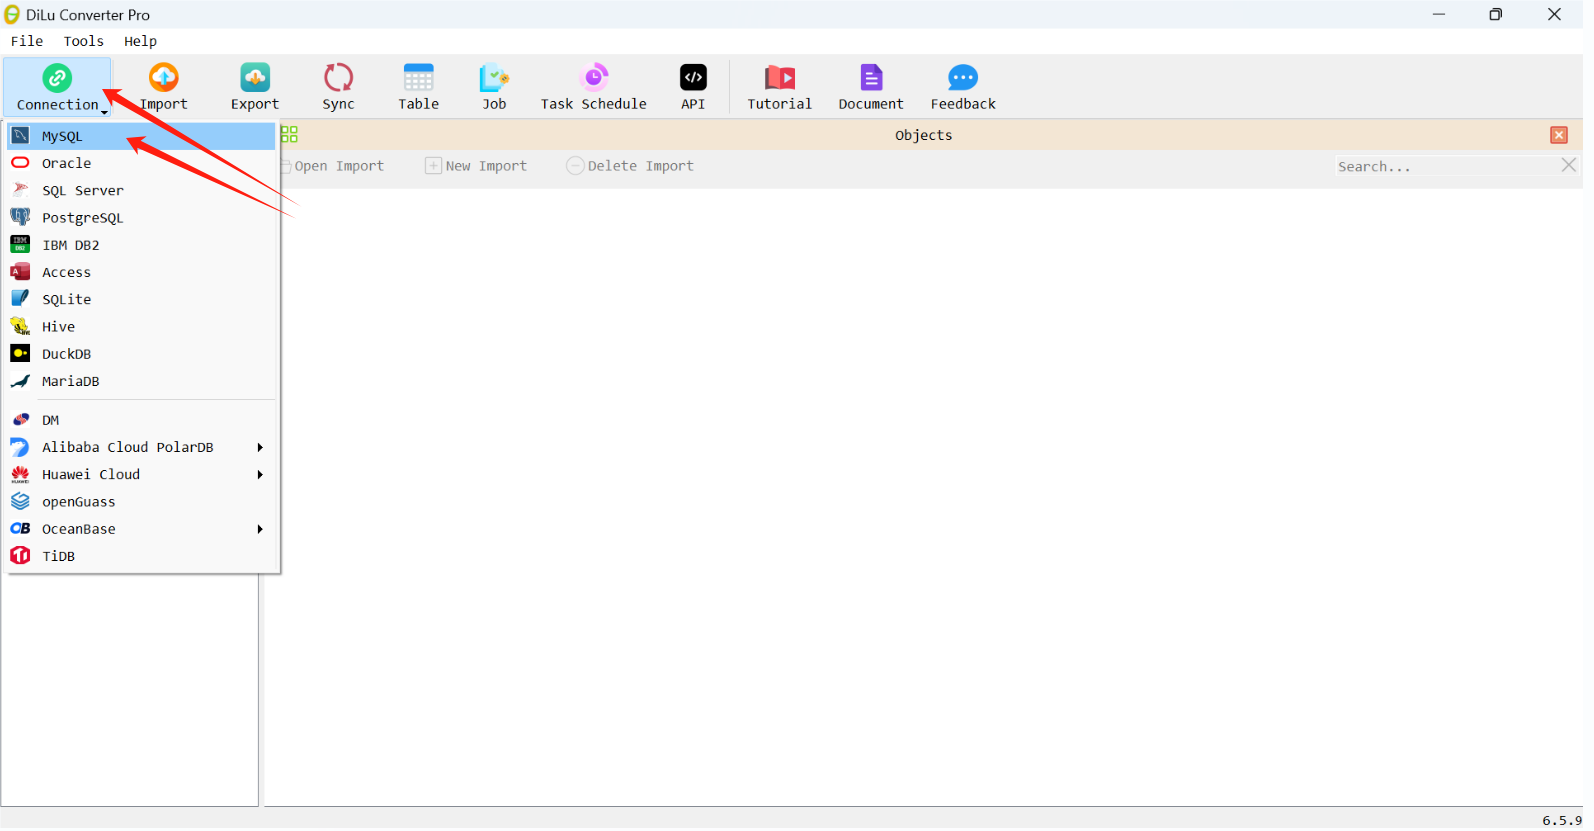The width and height of the screenshot is (1594, 831).
Task: Click the grid view icon beside Objects
Action: [289, 135]
